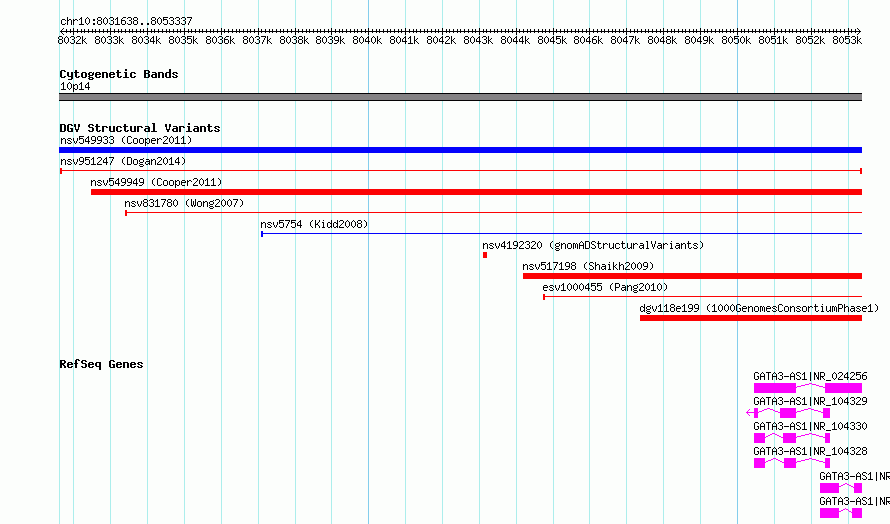Open the nsv4192320 (gnomADStructuralVariants) label

tap(593, 245)
